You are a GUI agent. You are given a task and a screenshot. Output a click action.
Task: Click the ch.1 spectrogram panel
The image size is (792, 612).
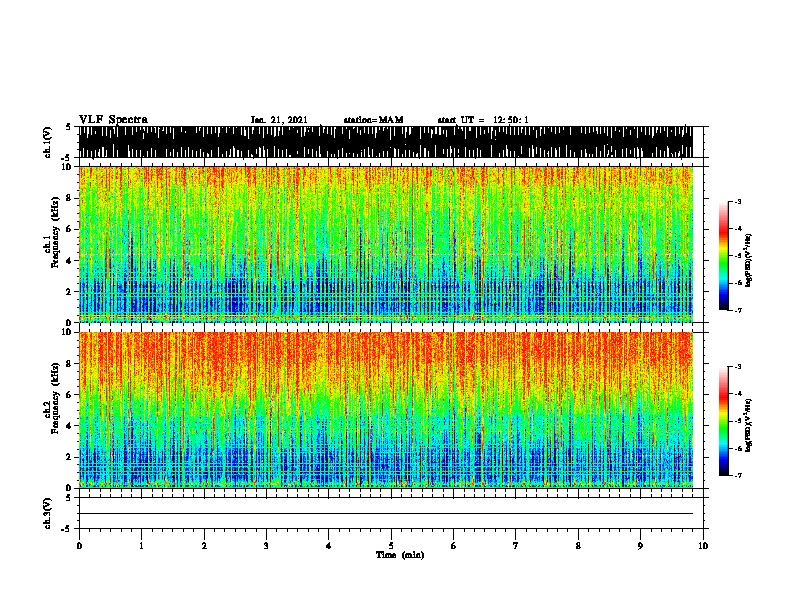tap(385, 244)
